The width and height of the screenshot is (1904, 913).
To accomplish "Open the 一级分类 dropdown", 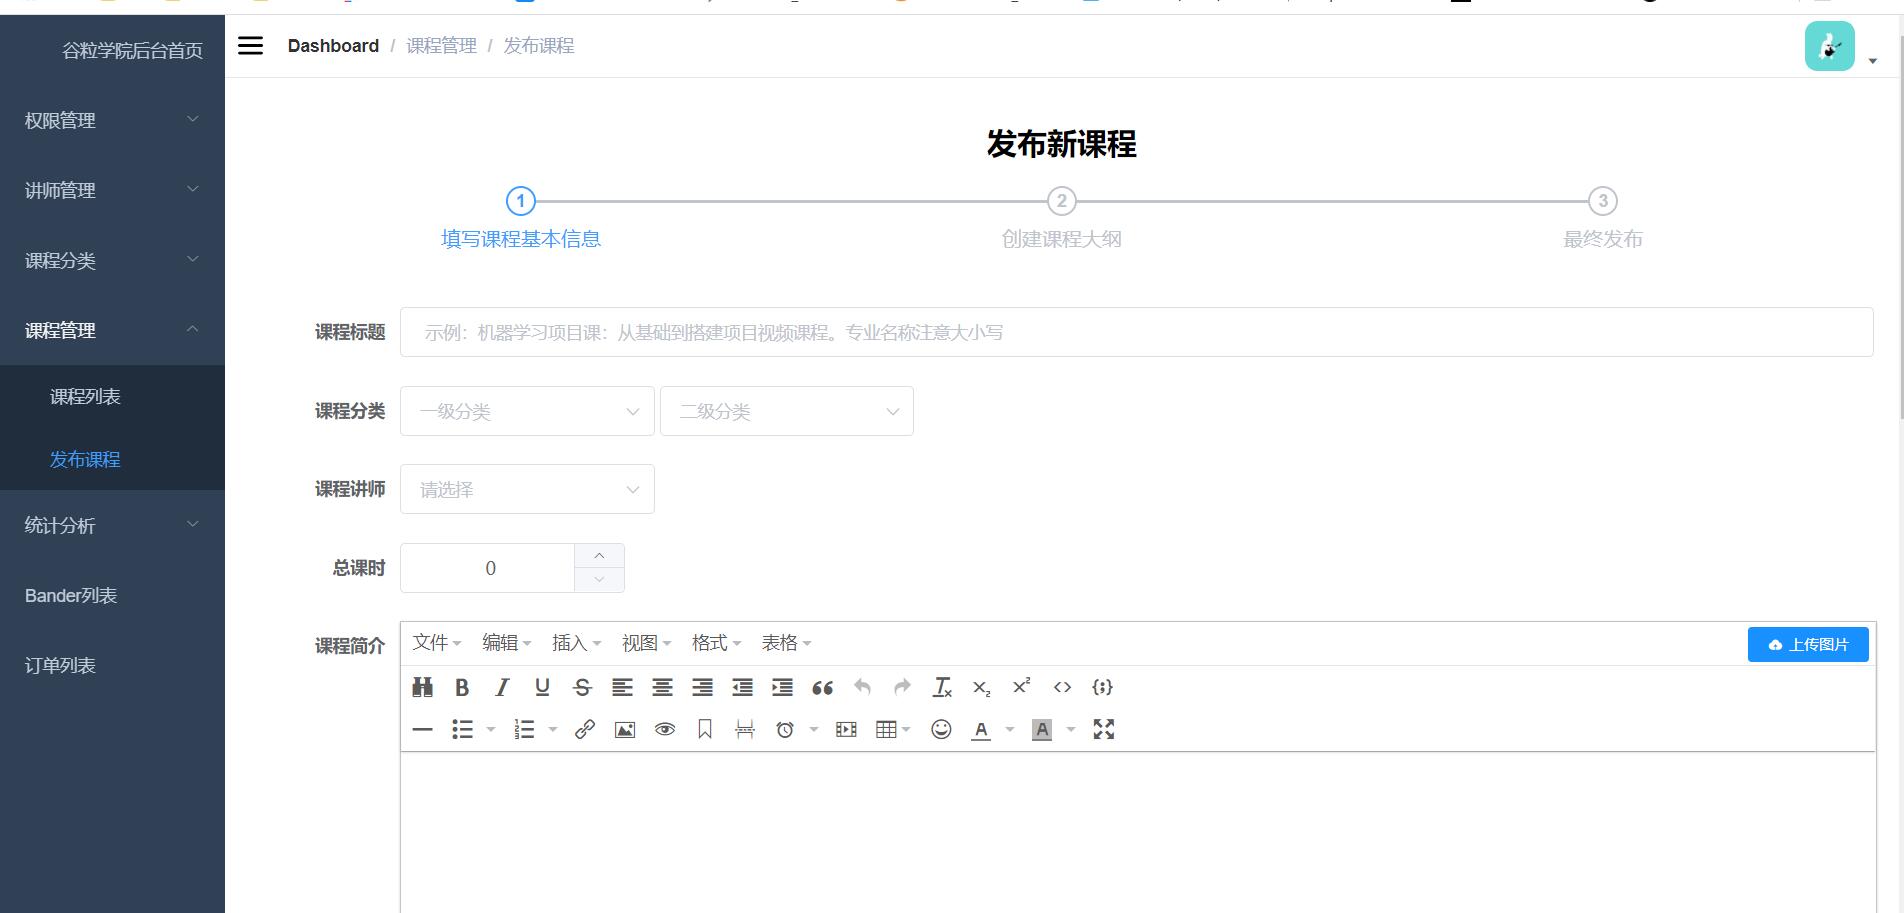I will pos(527,411).
